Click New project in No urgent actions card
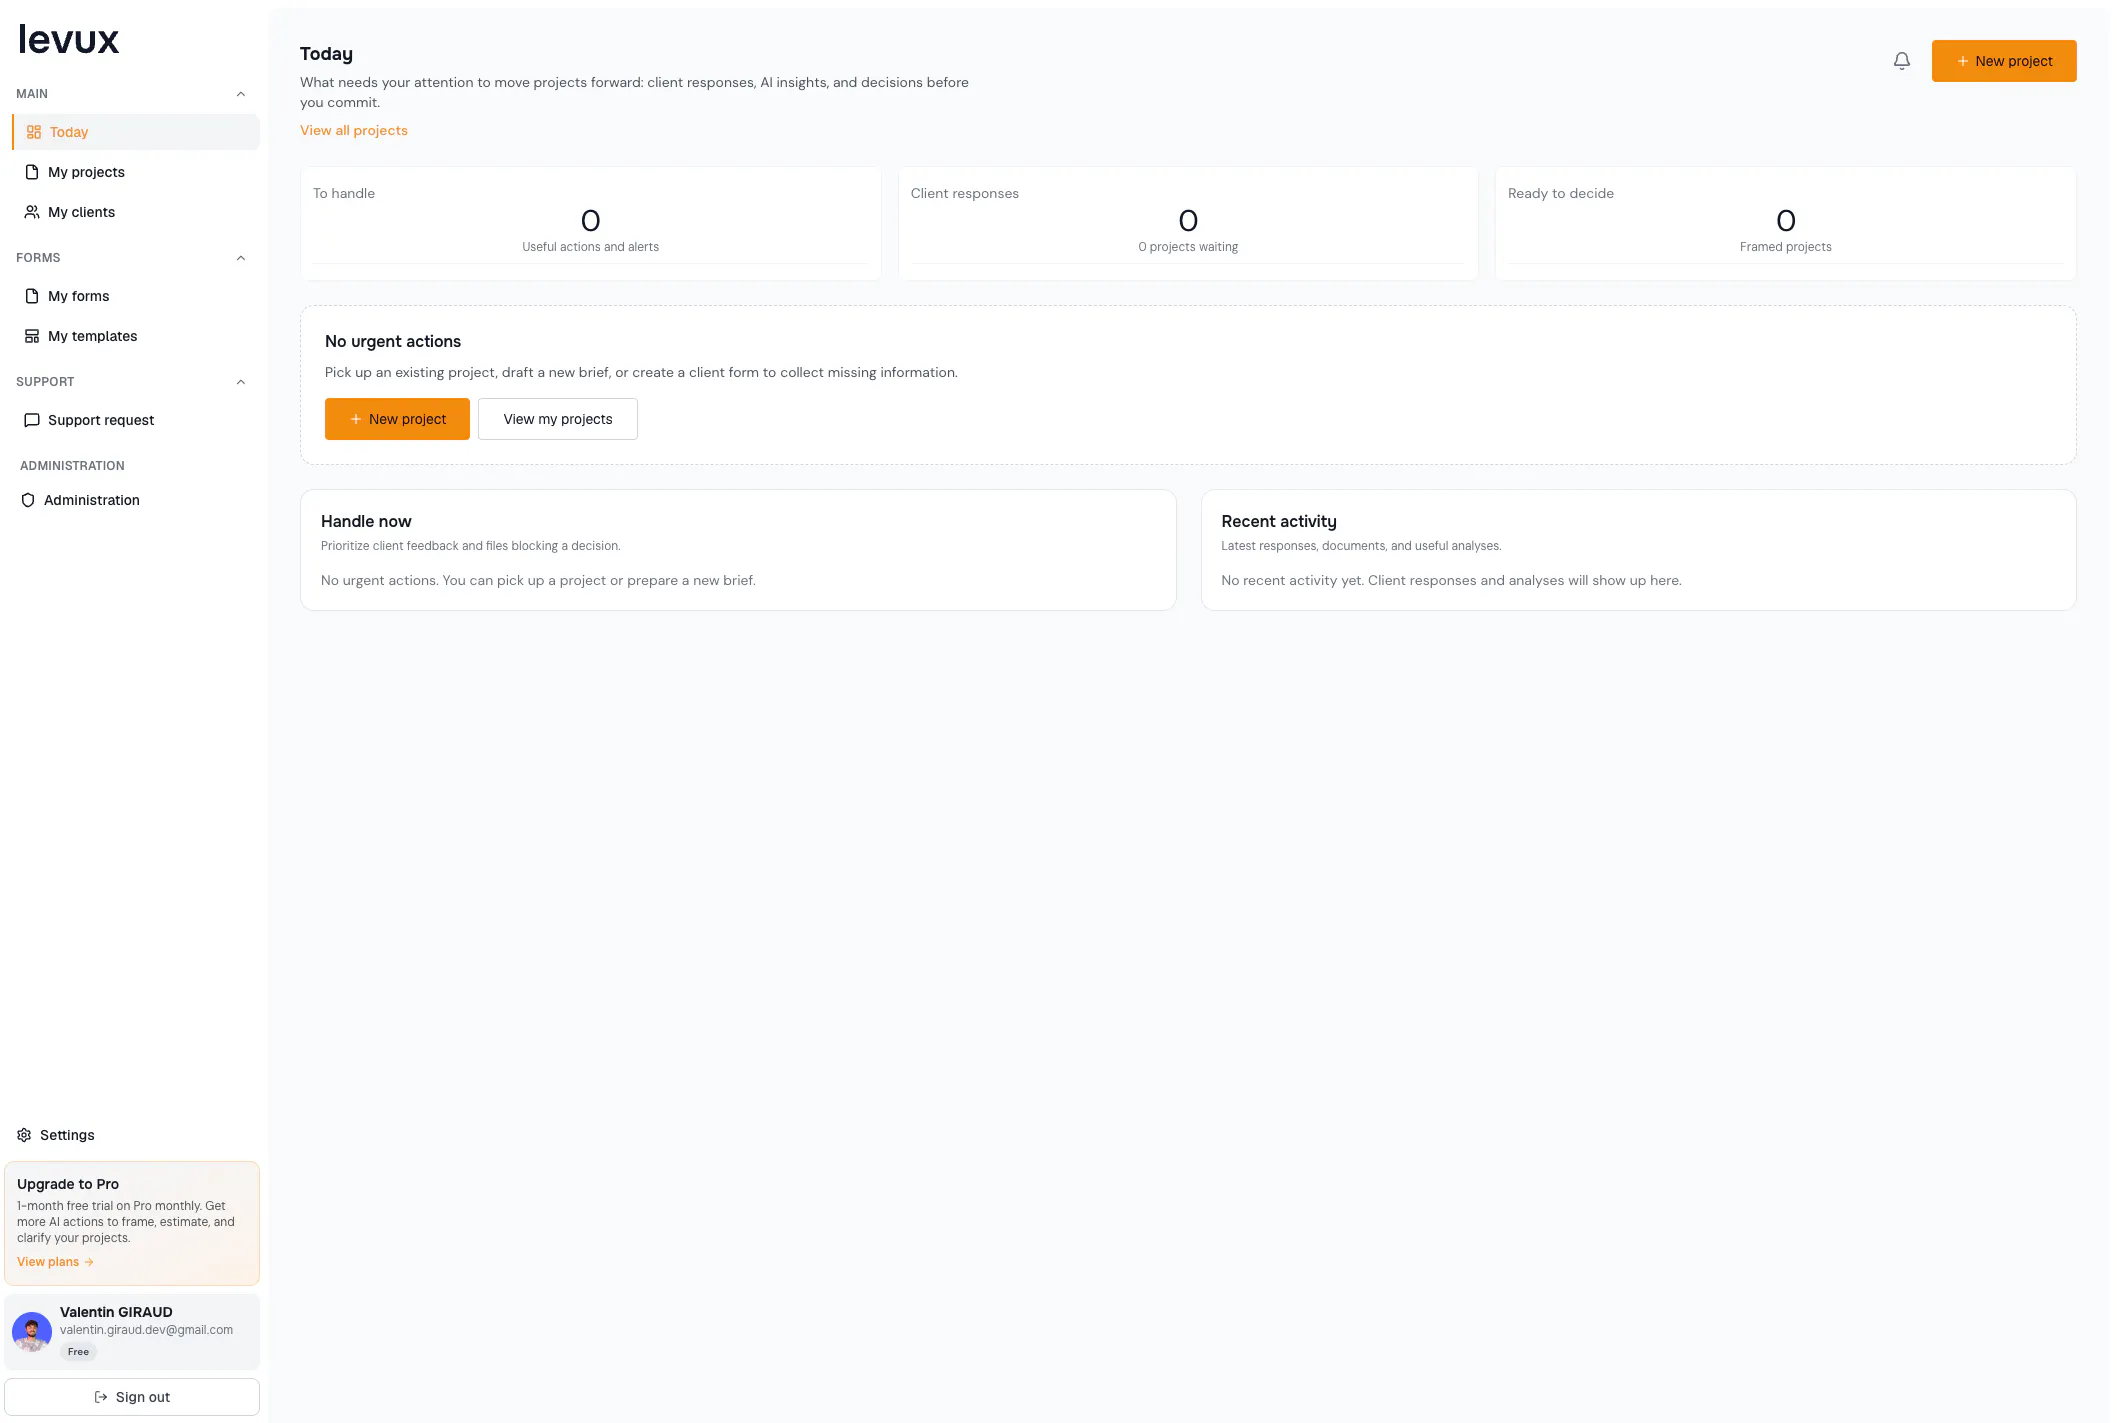2117x1423 pixels. [397, 419]
